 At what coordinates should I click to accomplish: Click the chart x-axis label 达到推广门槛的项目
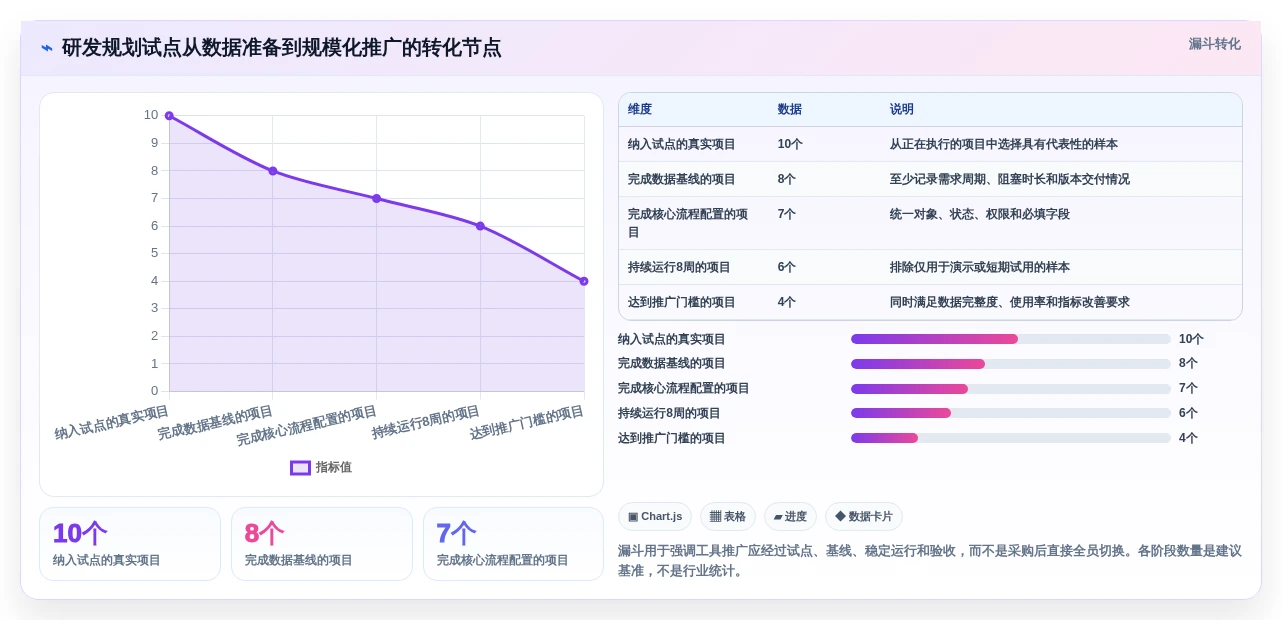527,423
